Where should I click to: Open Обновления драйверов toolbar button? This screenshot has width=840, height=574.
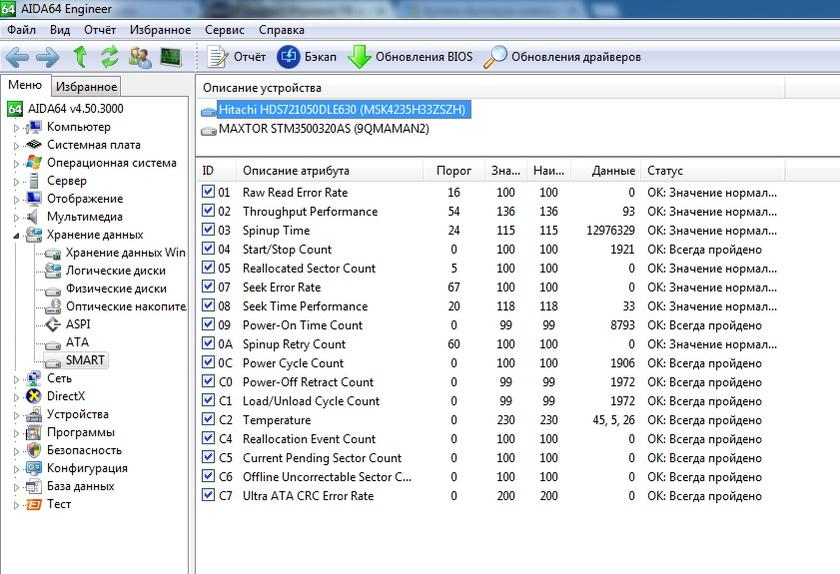(x=562, y=57)
